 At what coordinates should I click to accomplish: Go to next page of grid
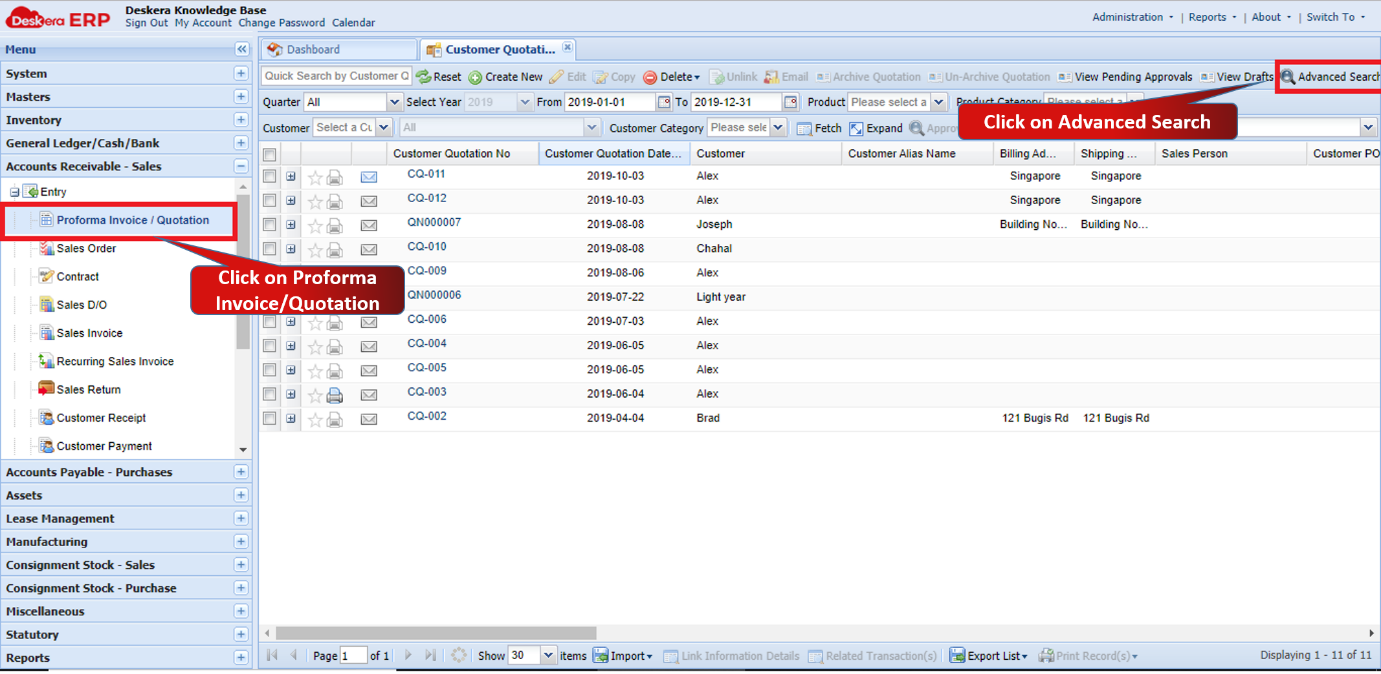408,655
